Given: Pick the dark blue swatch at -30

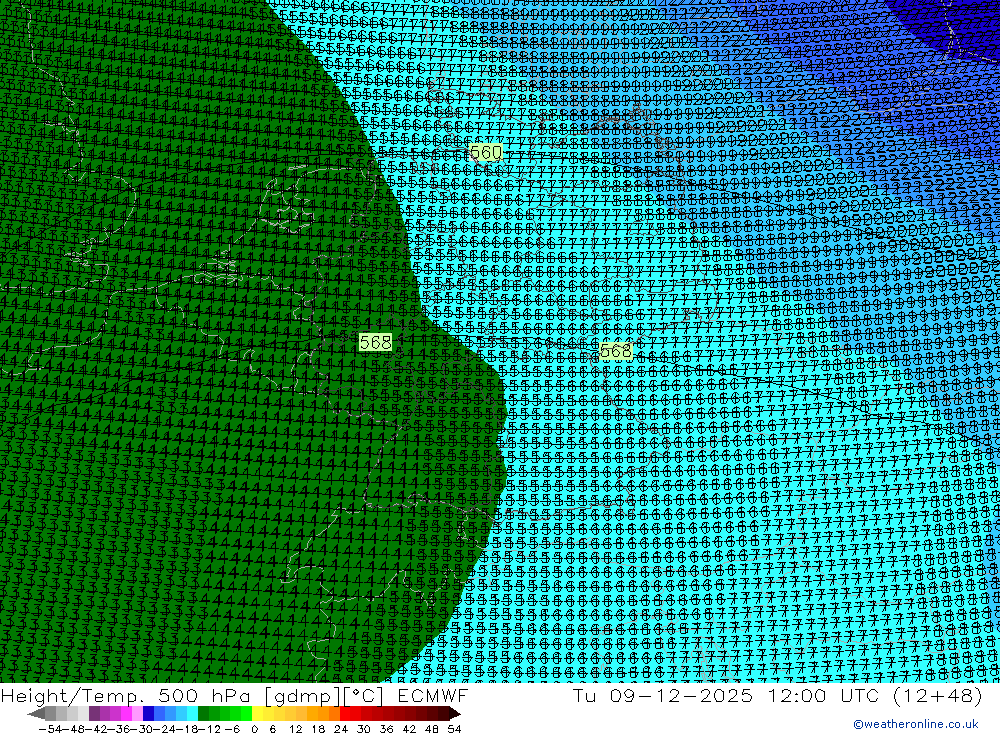Looking at the screenshot, I should click(x=149, y=714).
